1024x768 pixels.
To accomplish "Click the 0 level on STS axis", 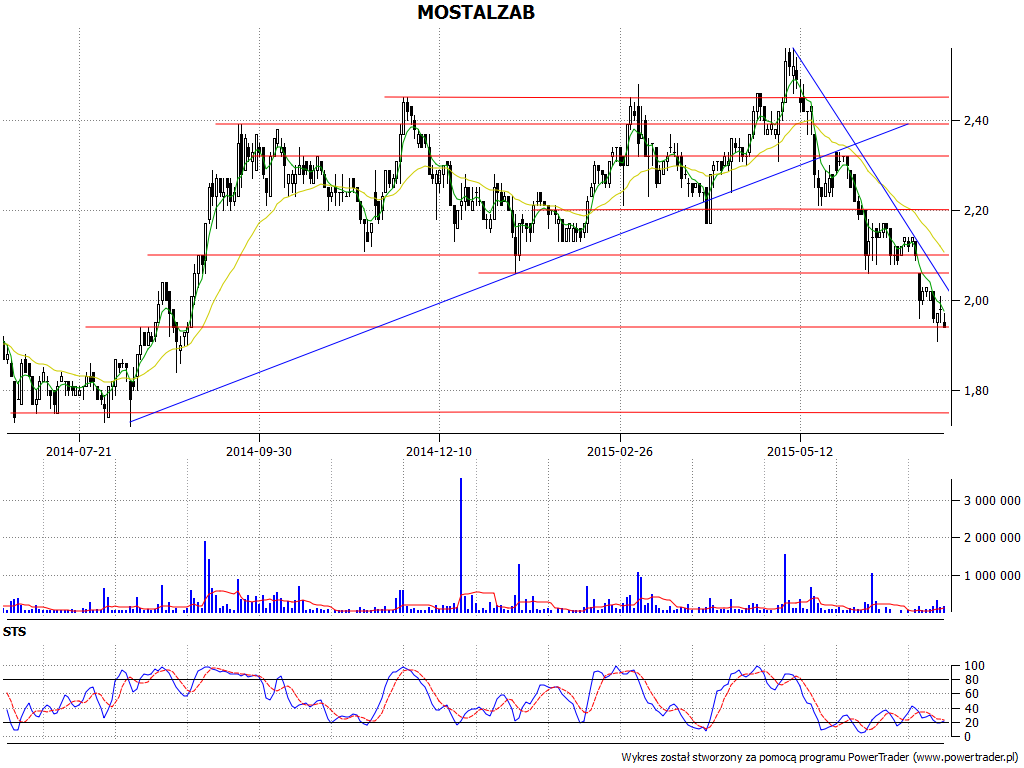I will [x=967, y=737].
